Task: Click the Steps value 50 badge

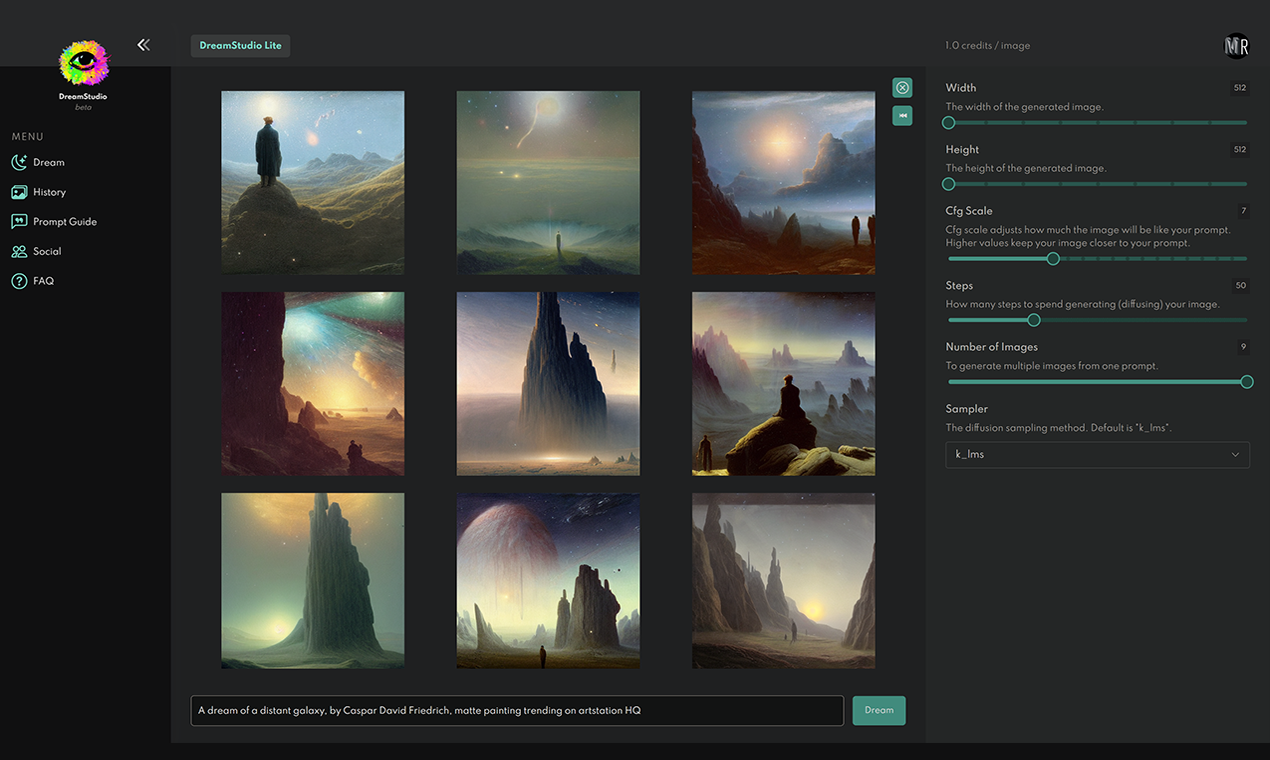Action: pos(1241,285)
